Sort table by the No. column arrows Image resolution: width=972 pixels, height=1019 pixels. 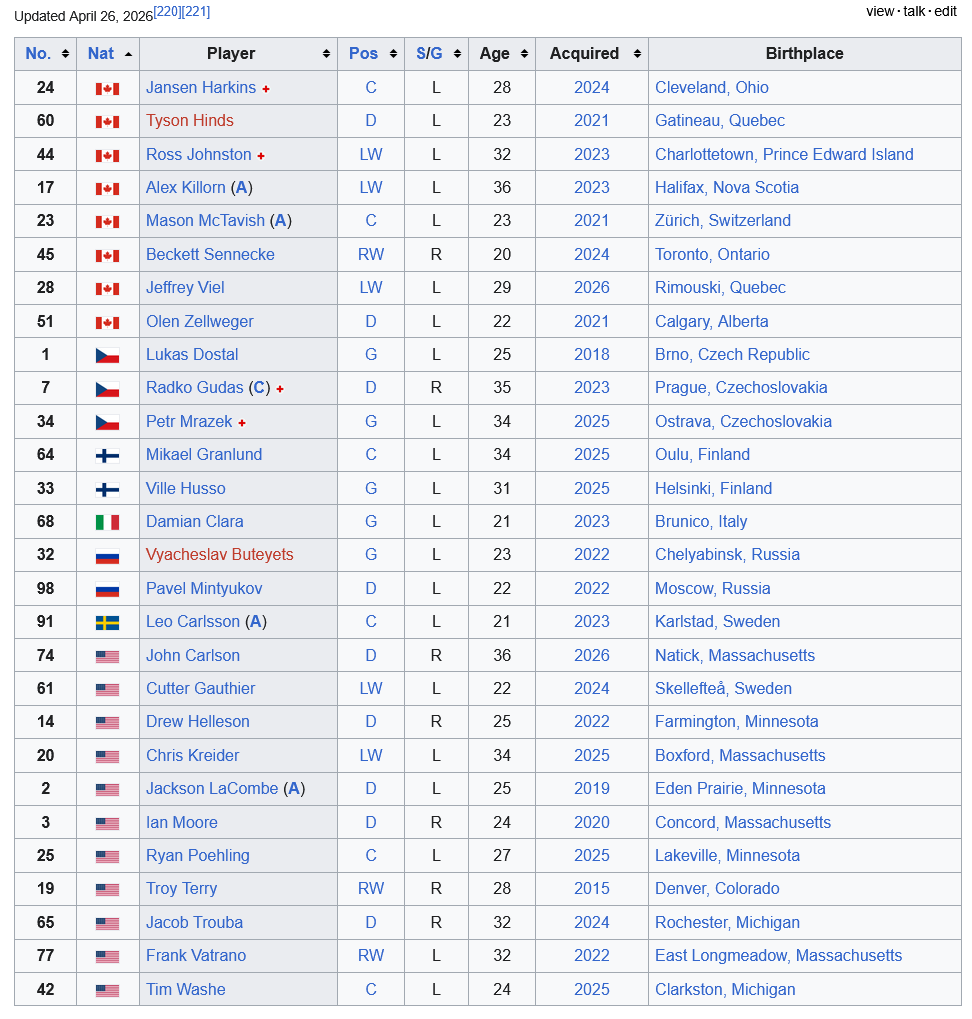(x=65, y=54)
